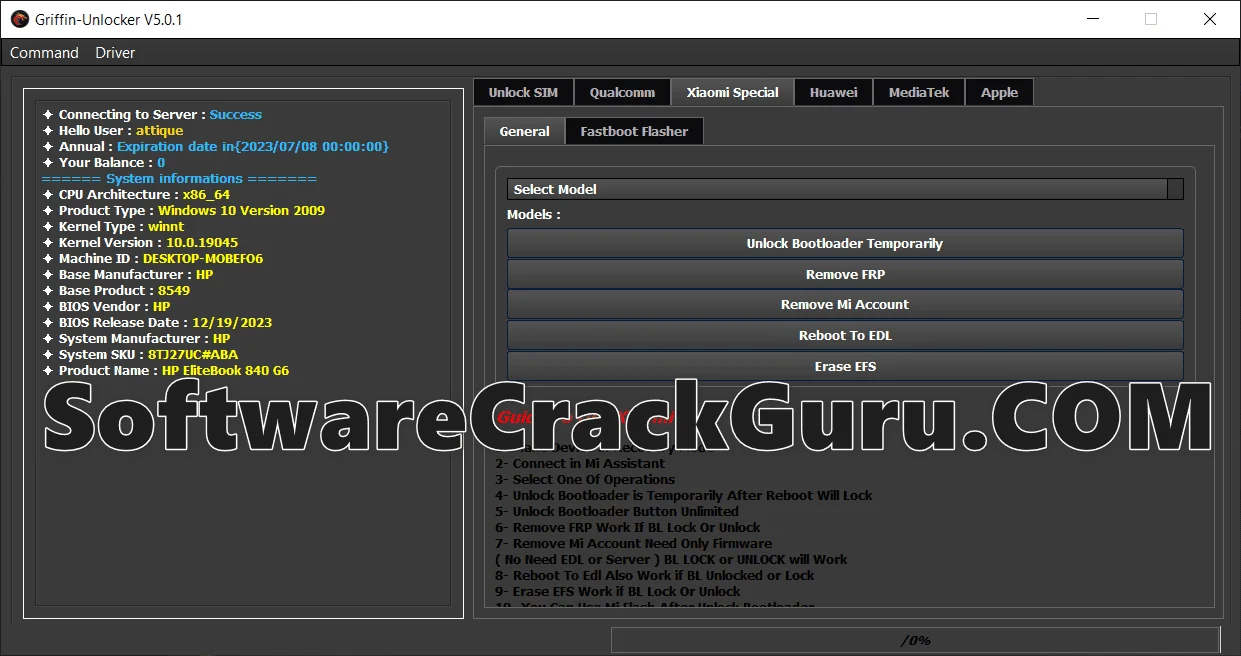Minimize the Griffin-Unlocker window
1241x656 pixels.
pyautogui.click(x=1092, y=19)
